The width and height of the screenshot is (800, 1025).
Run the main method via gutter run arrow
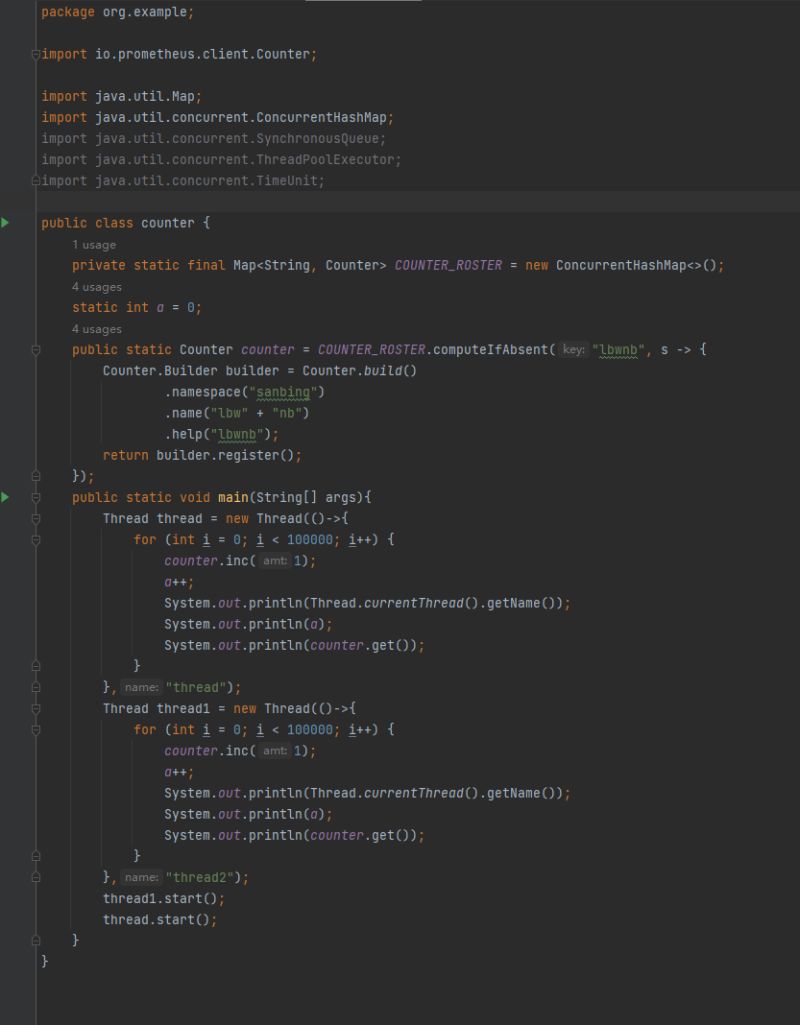pyautogui.click(x=8, y=496)
